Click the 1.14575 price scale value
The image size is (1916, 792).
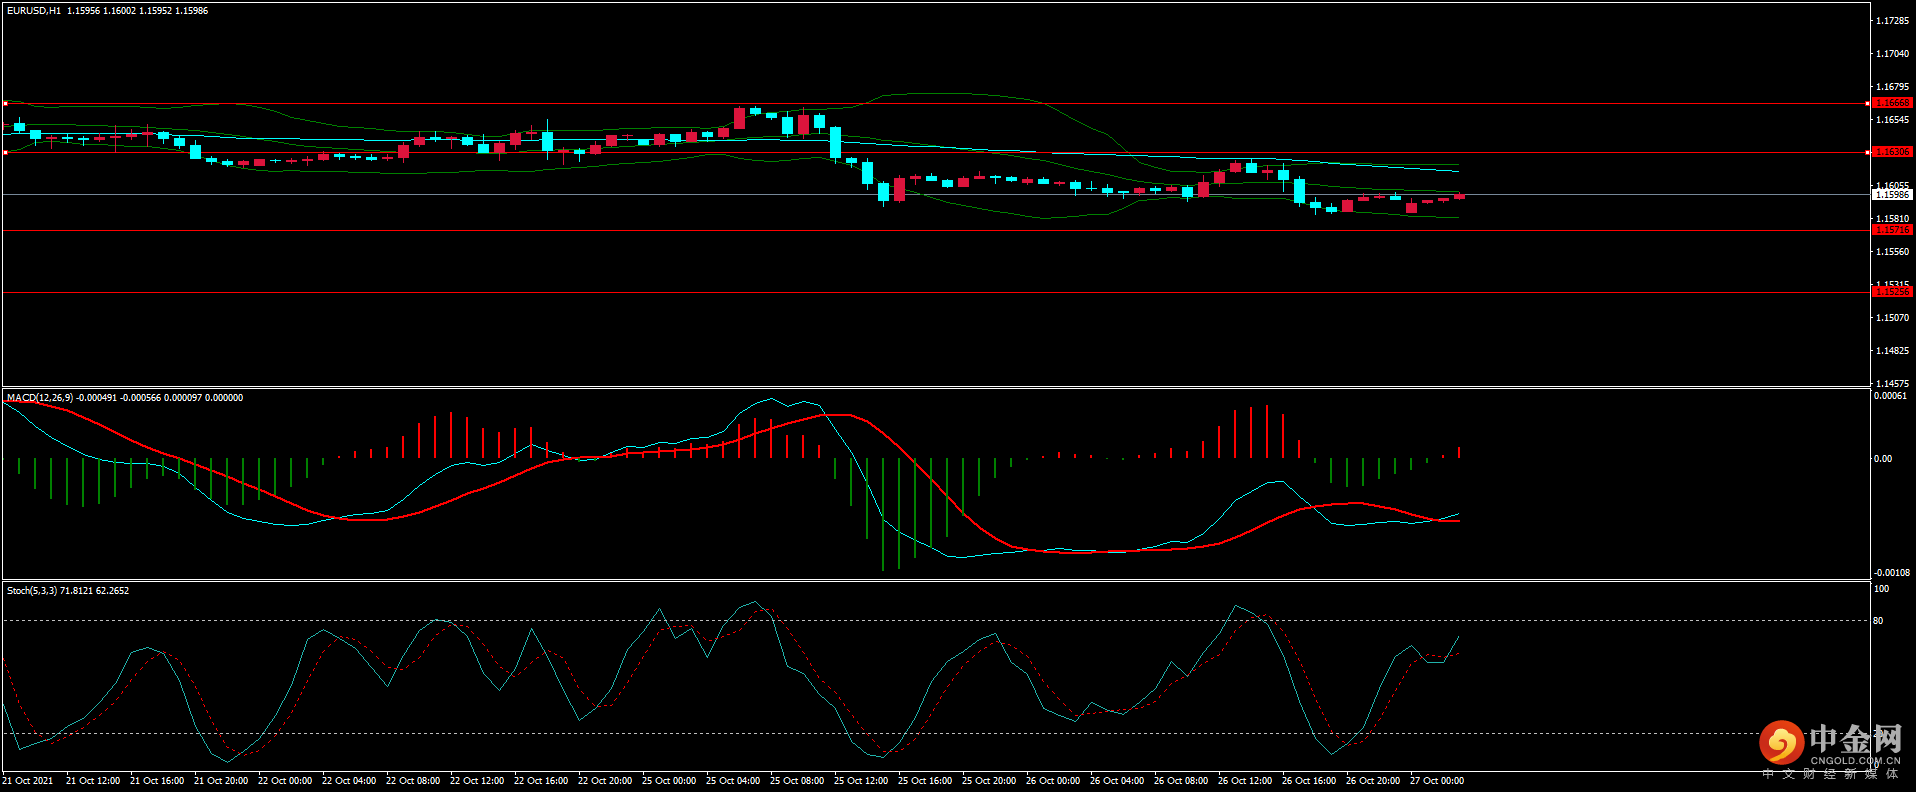(1892, 384)
